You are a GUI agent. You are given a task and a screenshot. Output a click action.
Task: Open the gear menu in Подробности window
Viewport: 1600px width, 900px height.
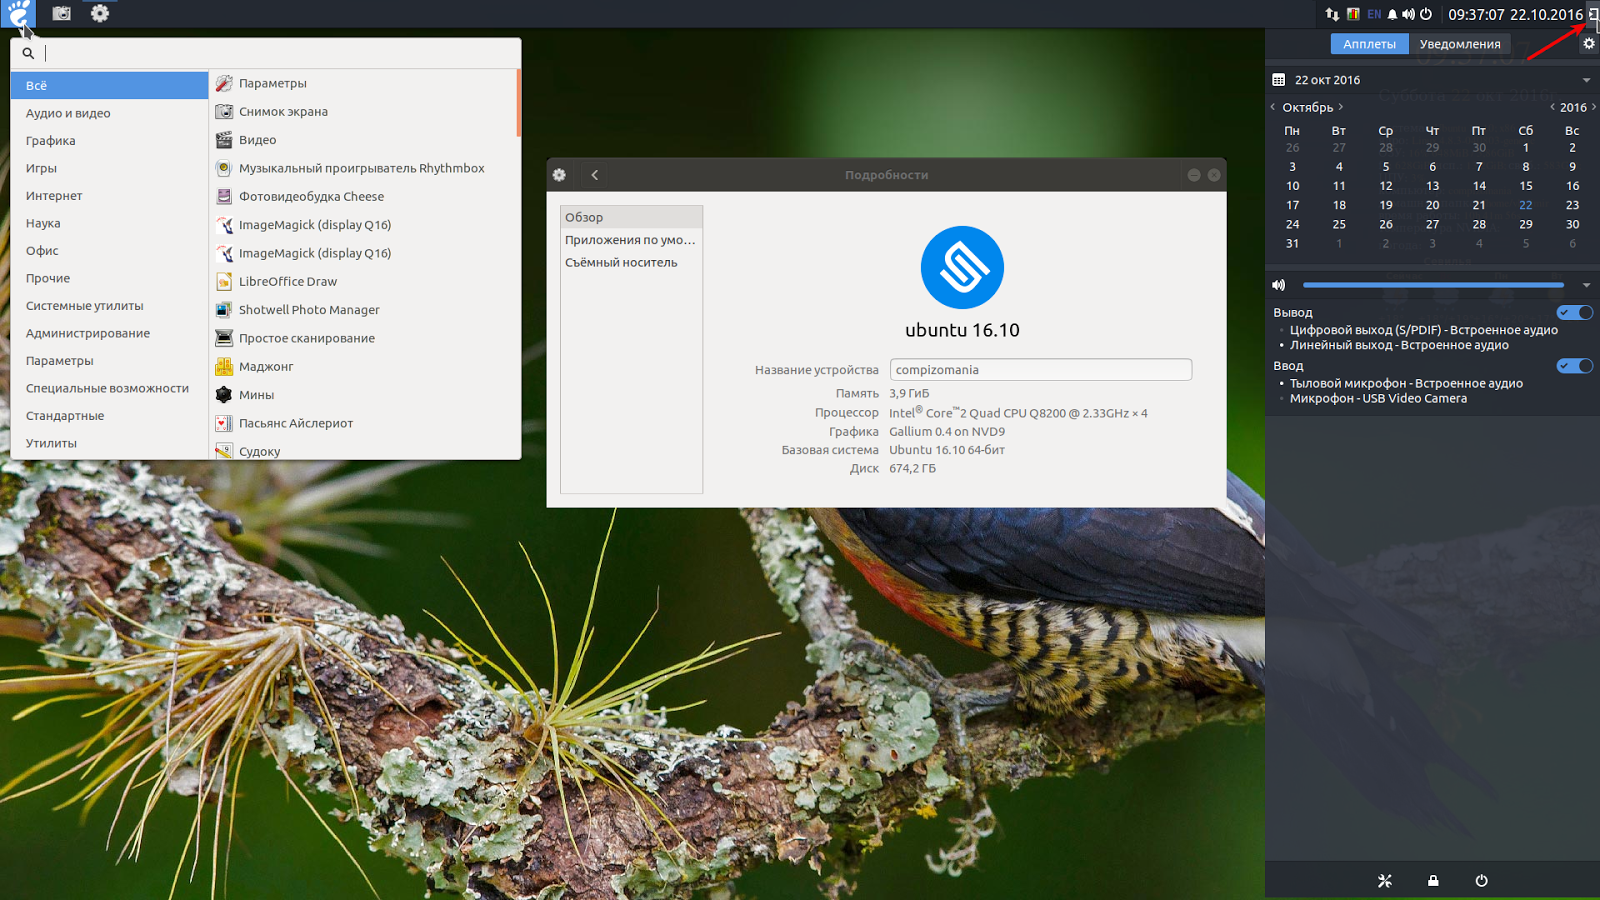559,174
